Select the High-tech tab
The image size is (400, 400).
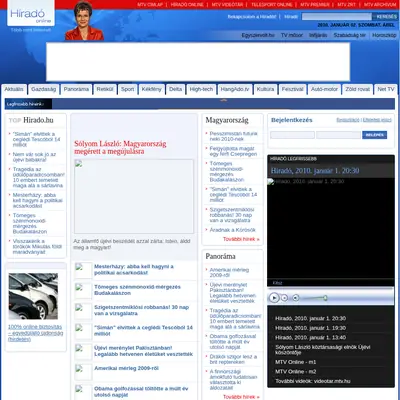(x=201, y=89)
